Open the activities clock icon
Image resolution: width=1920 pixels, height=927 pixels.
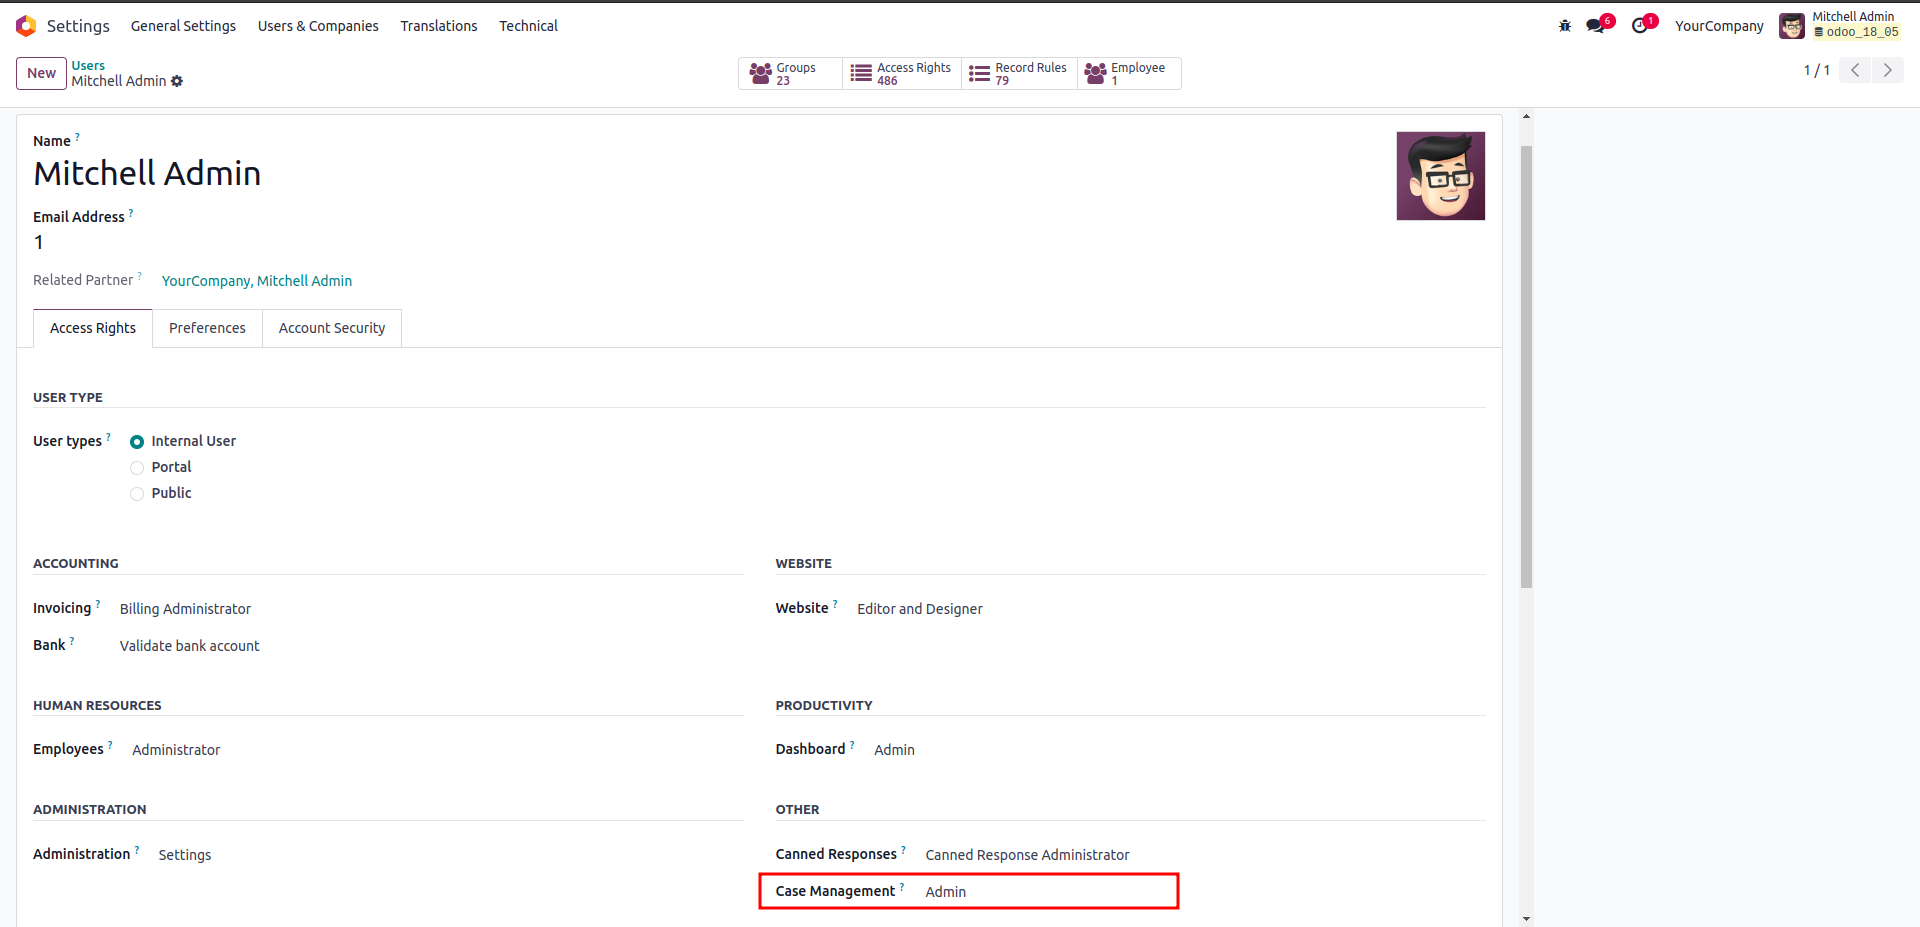1642,25
